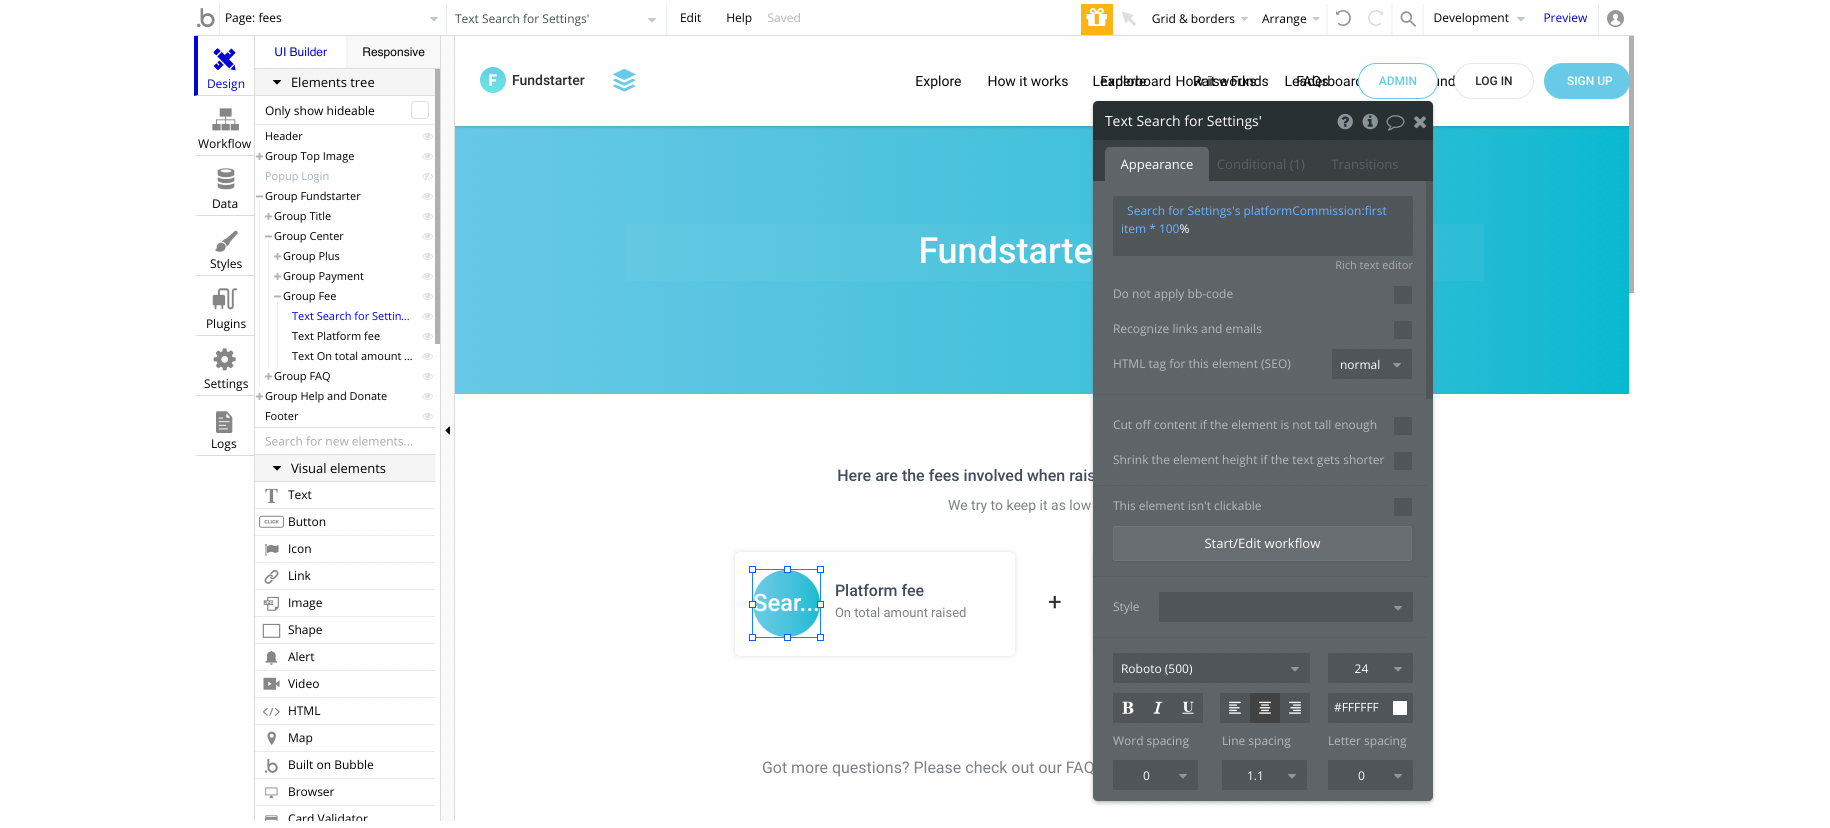Open the element selector dropdown in top bar
Screen dimensions: 1830x828
coord(555,18)
